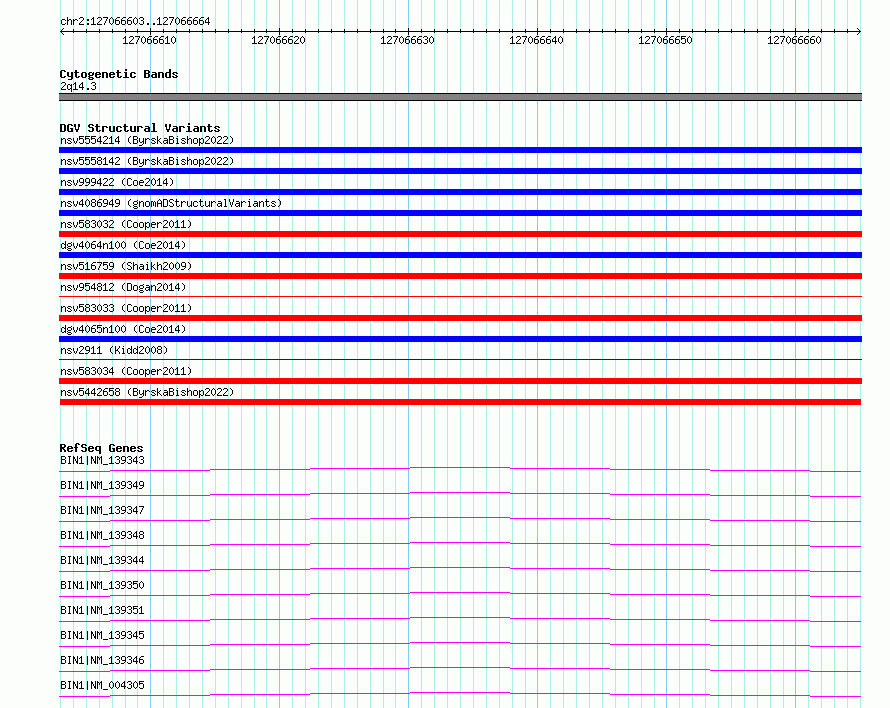This screenshot has width=890, height=708.
Task: Open transcript BIN1|NM_139350 label
Action: (x=102, y=585)
